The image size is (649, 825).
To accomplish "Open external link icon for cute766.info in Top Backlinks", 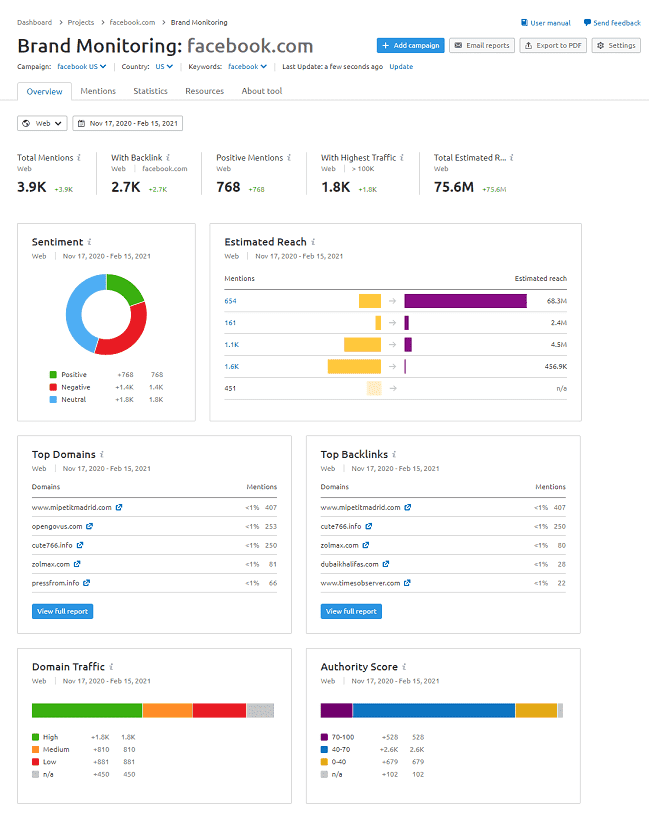I will 368,526.
